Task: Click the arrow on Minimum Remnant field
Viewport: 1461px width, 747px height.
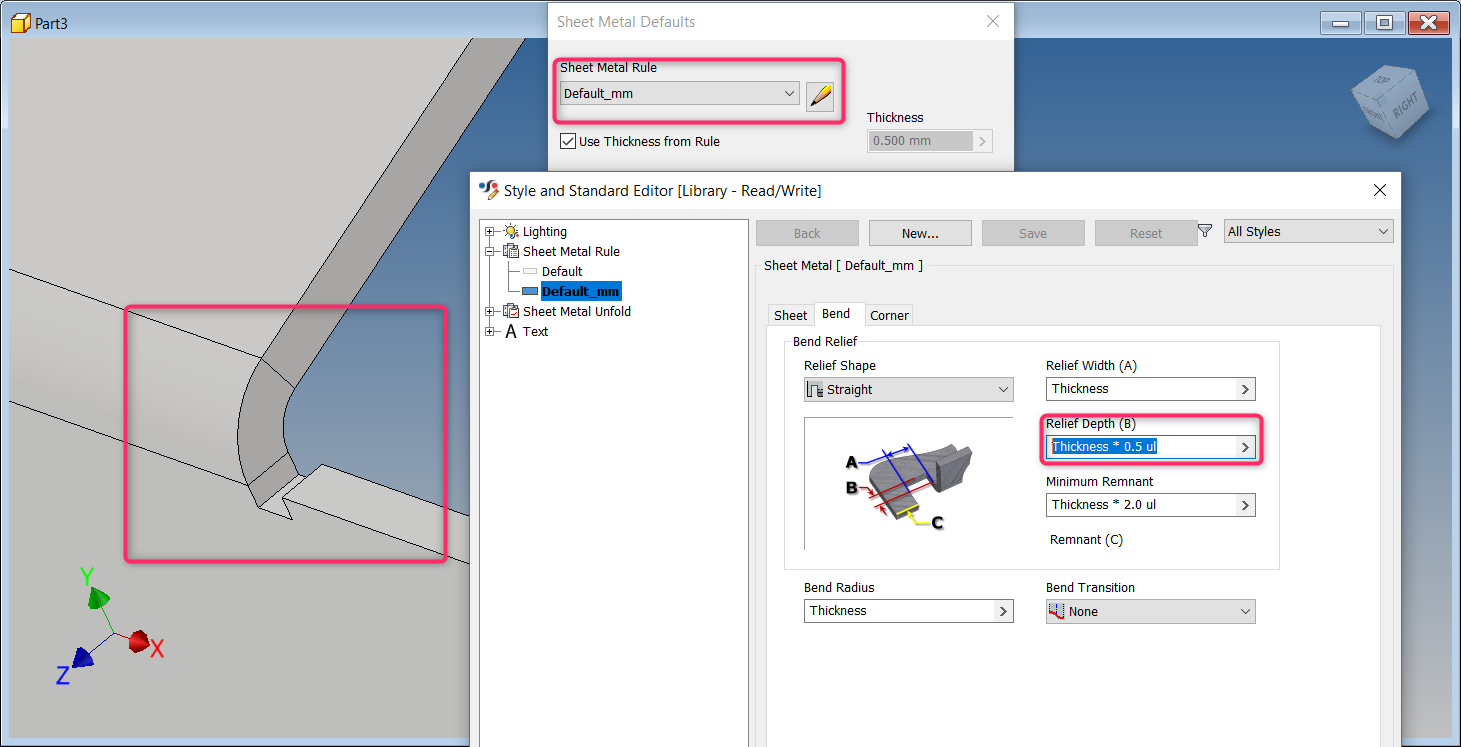Action: pos(1245,505)
